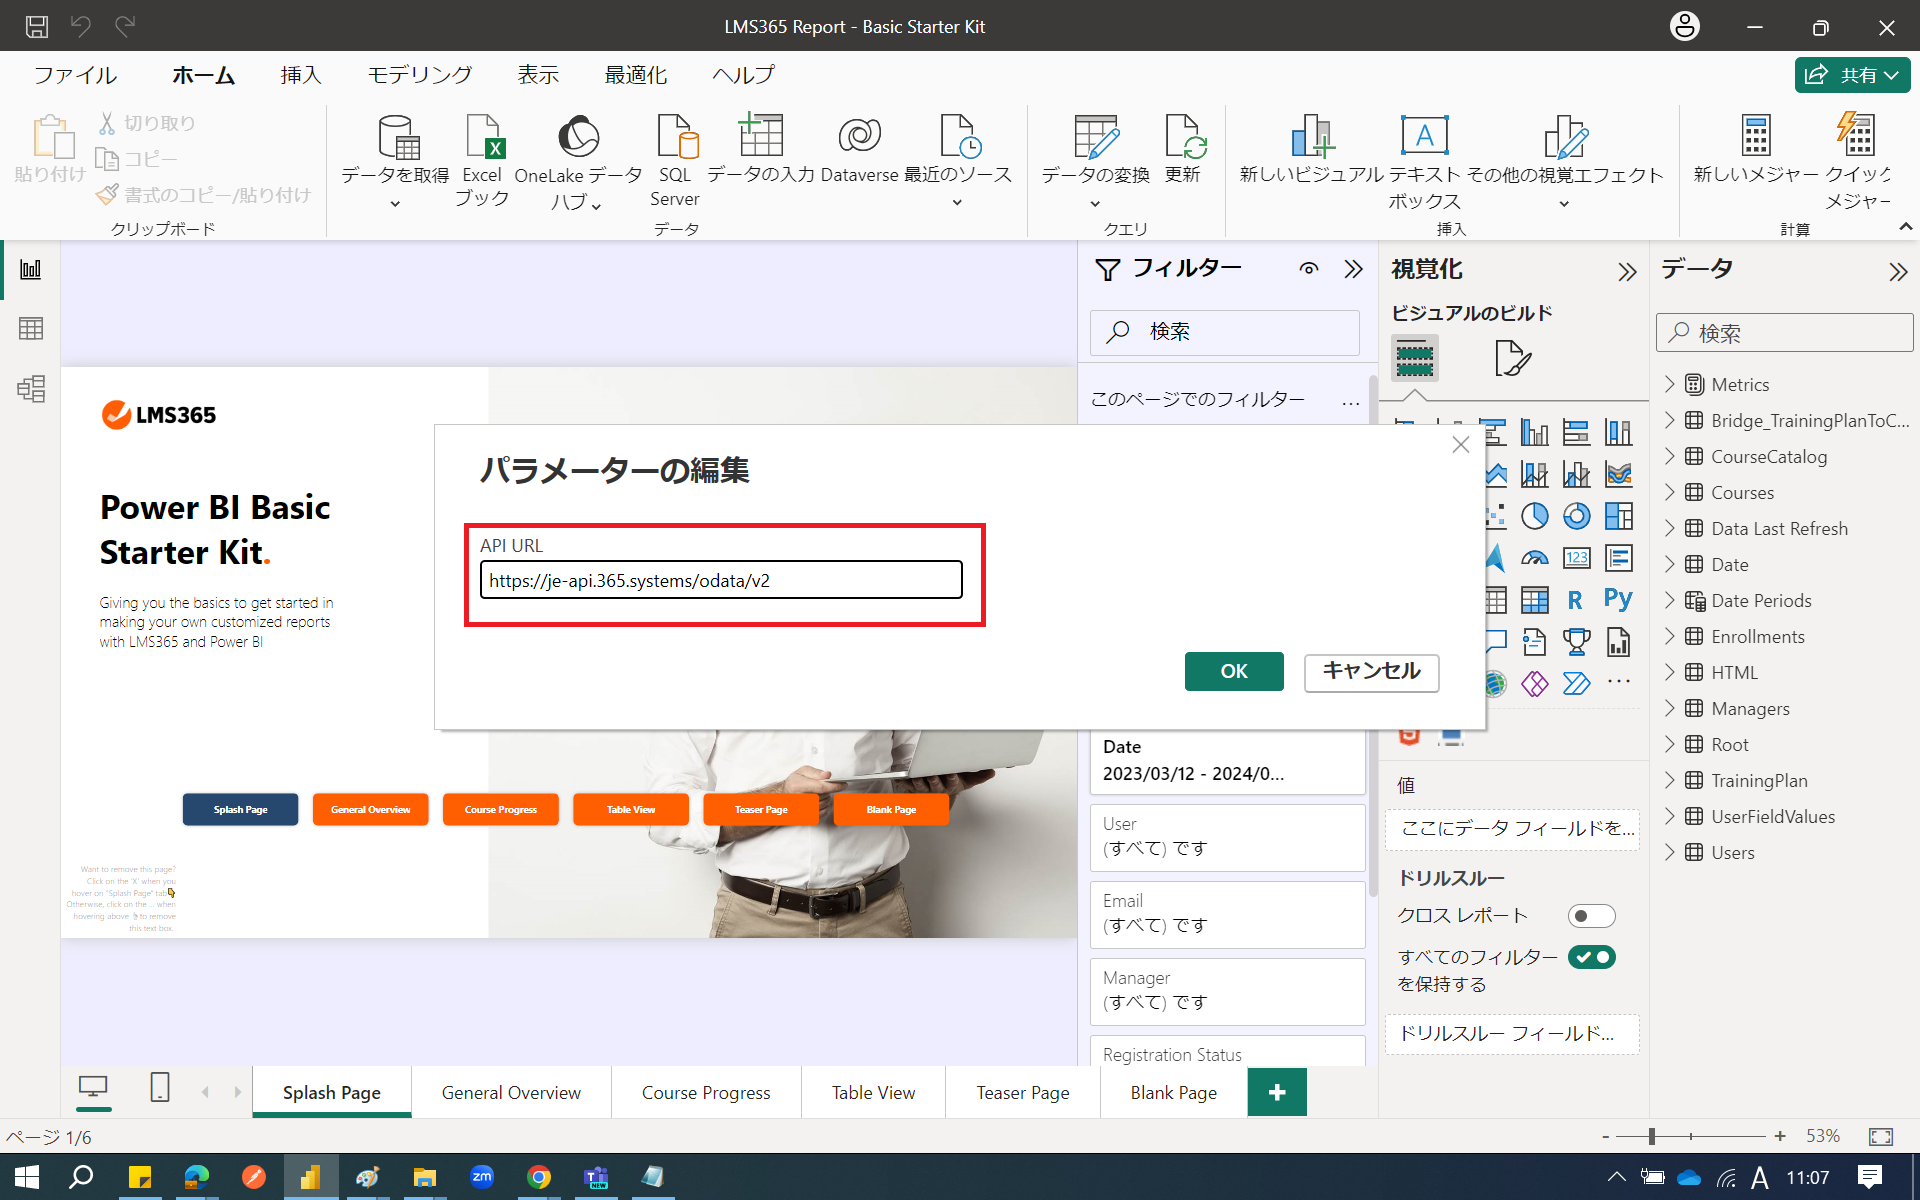Select the R script visual
Image resolution: width=1920 pixels, height=1200 pixels.
[1576, 600]
